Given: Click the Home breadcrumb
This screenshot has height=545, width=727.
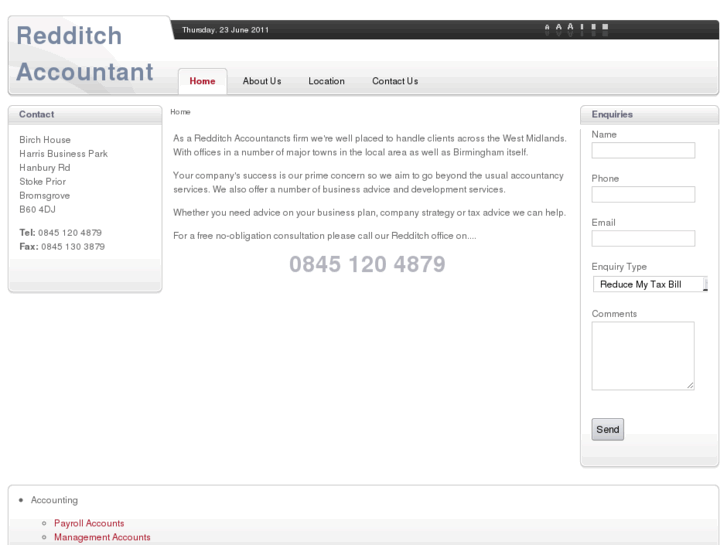Looking at the screenshot, I should [x=180, y=112].
